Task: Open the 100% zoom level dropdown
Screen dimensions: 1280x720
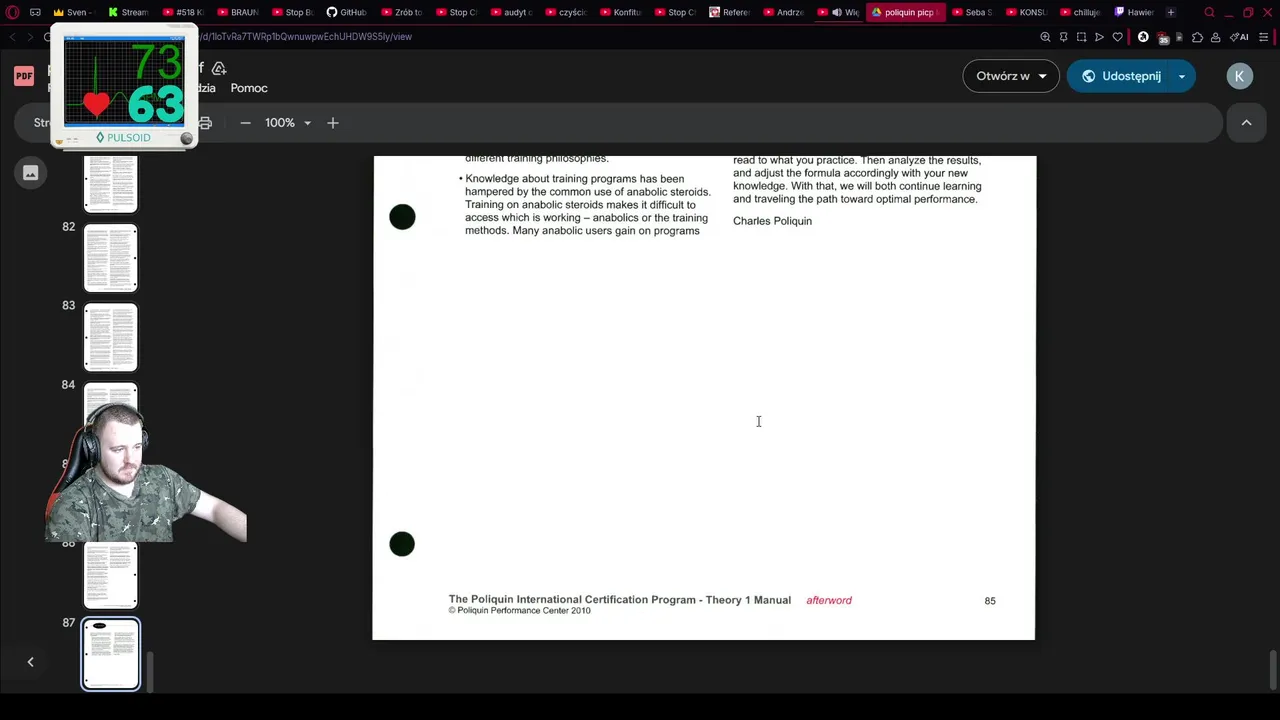Action: pos(288,123)
